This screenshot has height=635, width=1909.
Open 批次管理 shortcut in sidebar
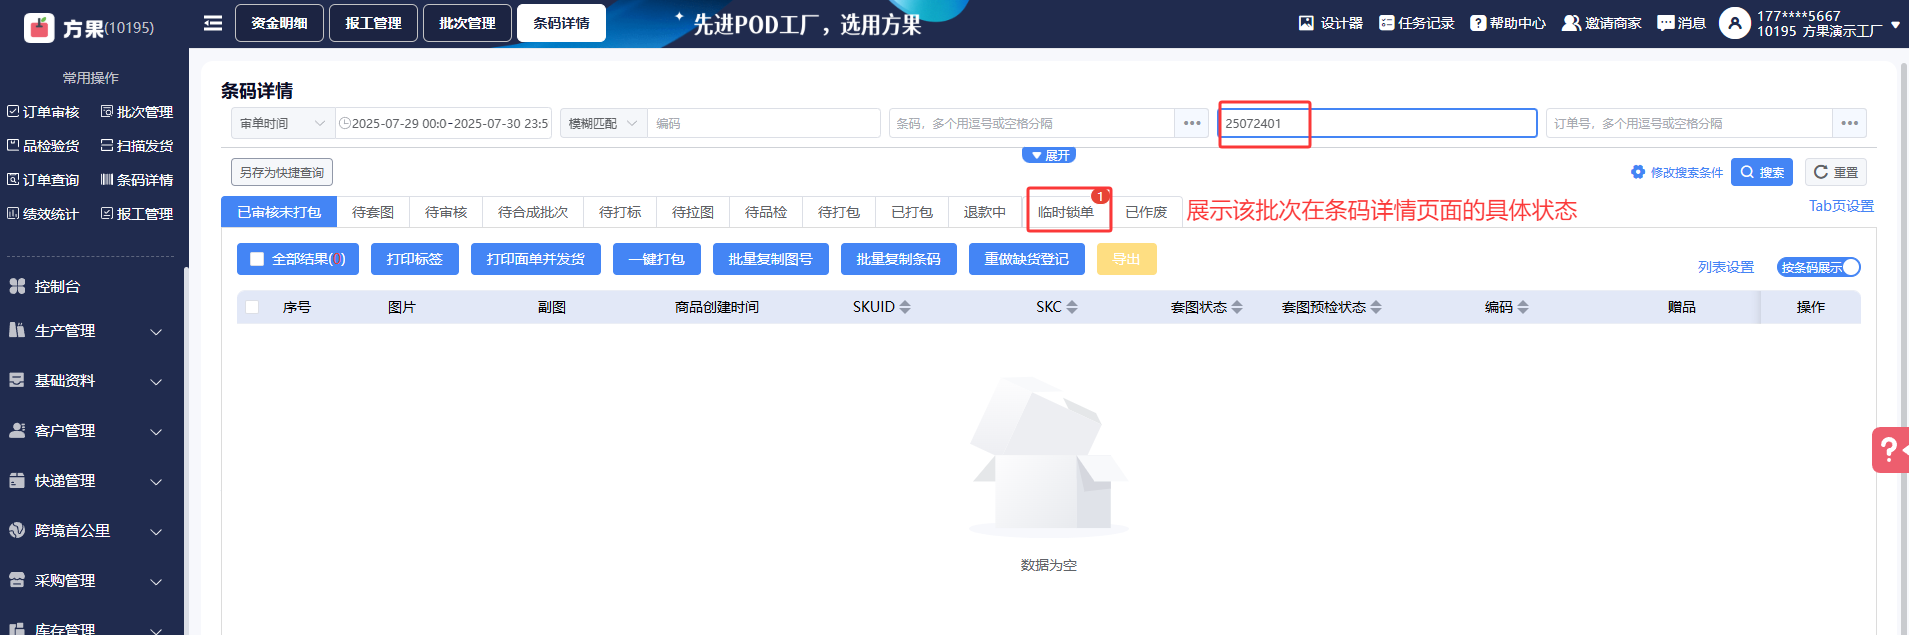pyautogui.click(x=137, y=112)
